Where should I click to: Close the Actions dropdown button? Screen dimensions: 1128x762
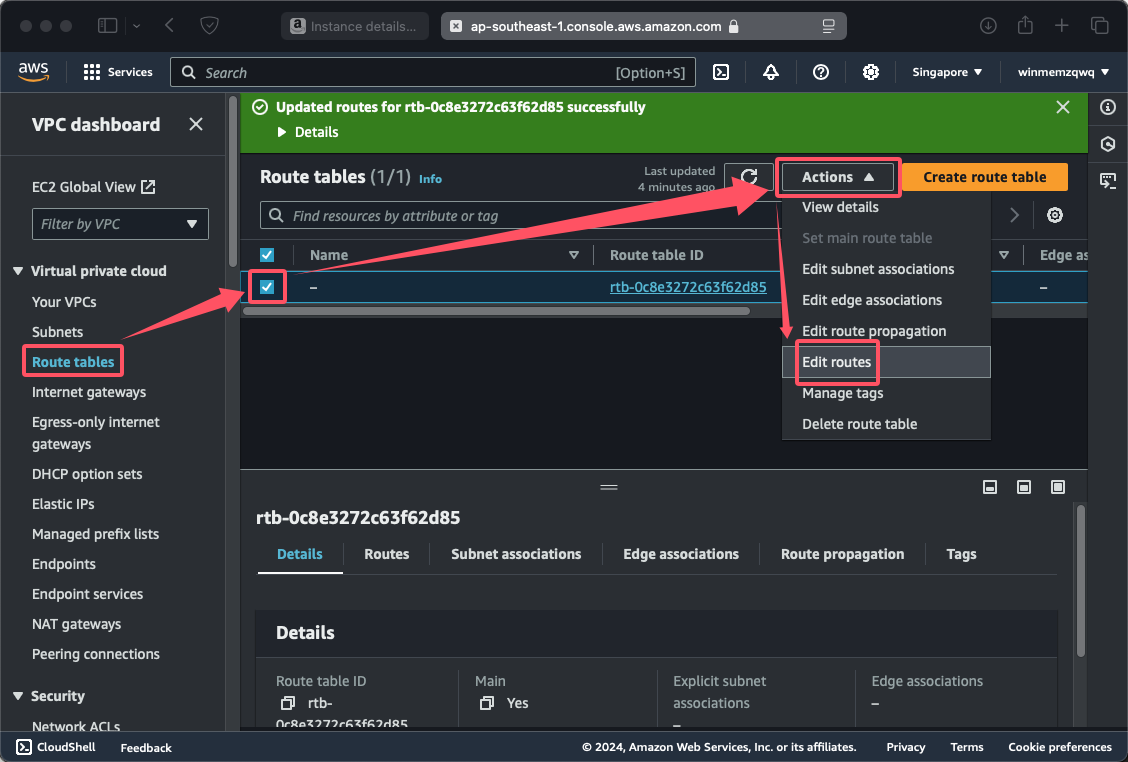[x=838, y=177]
